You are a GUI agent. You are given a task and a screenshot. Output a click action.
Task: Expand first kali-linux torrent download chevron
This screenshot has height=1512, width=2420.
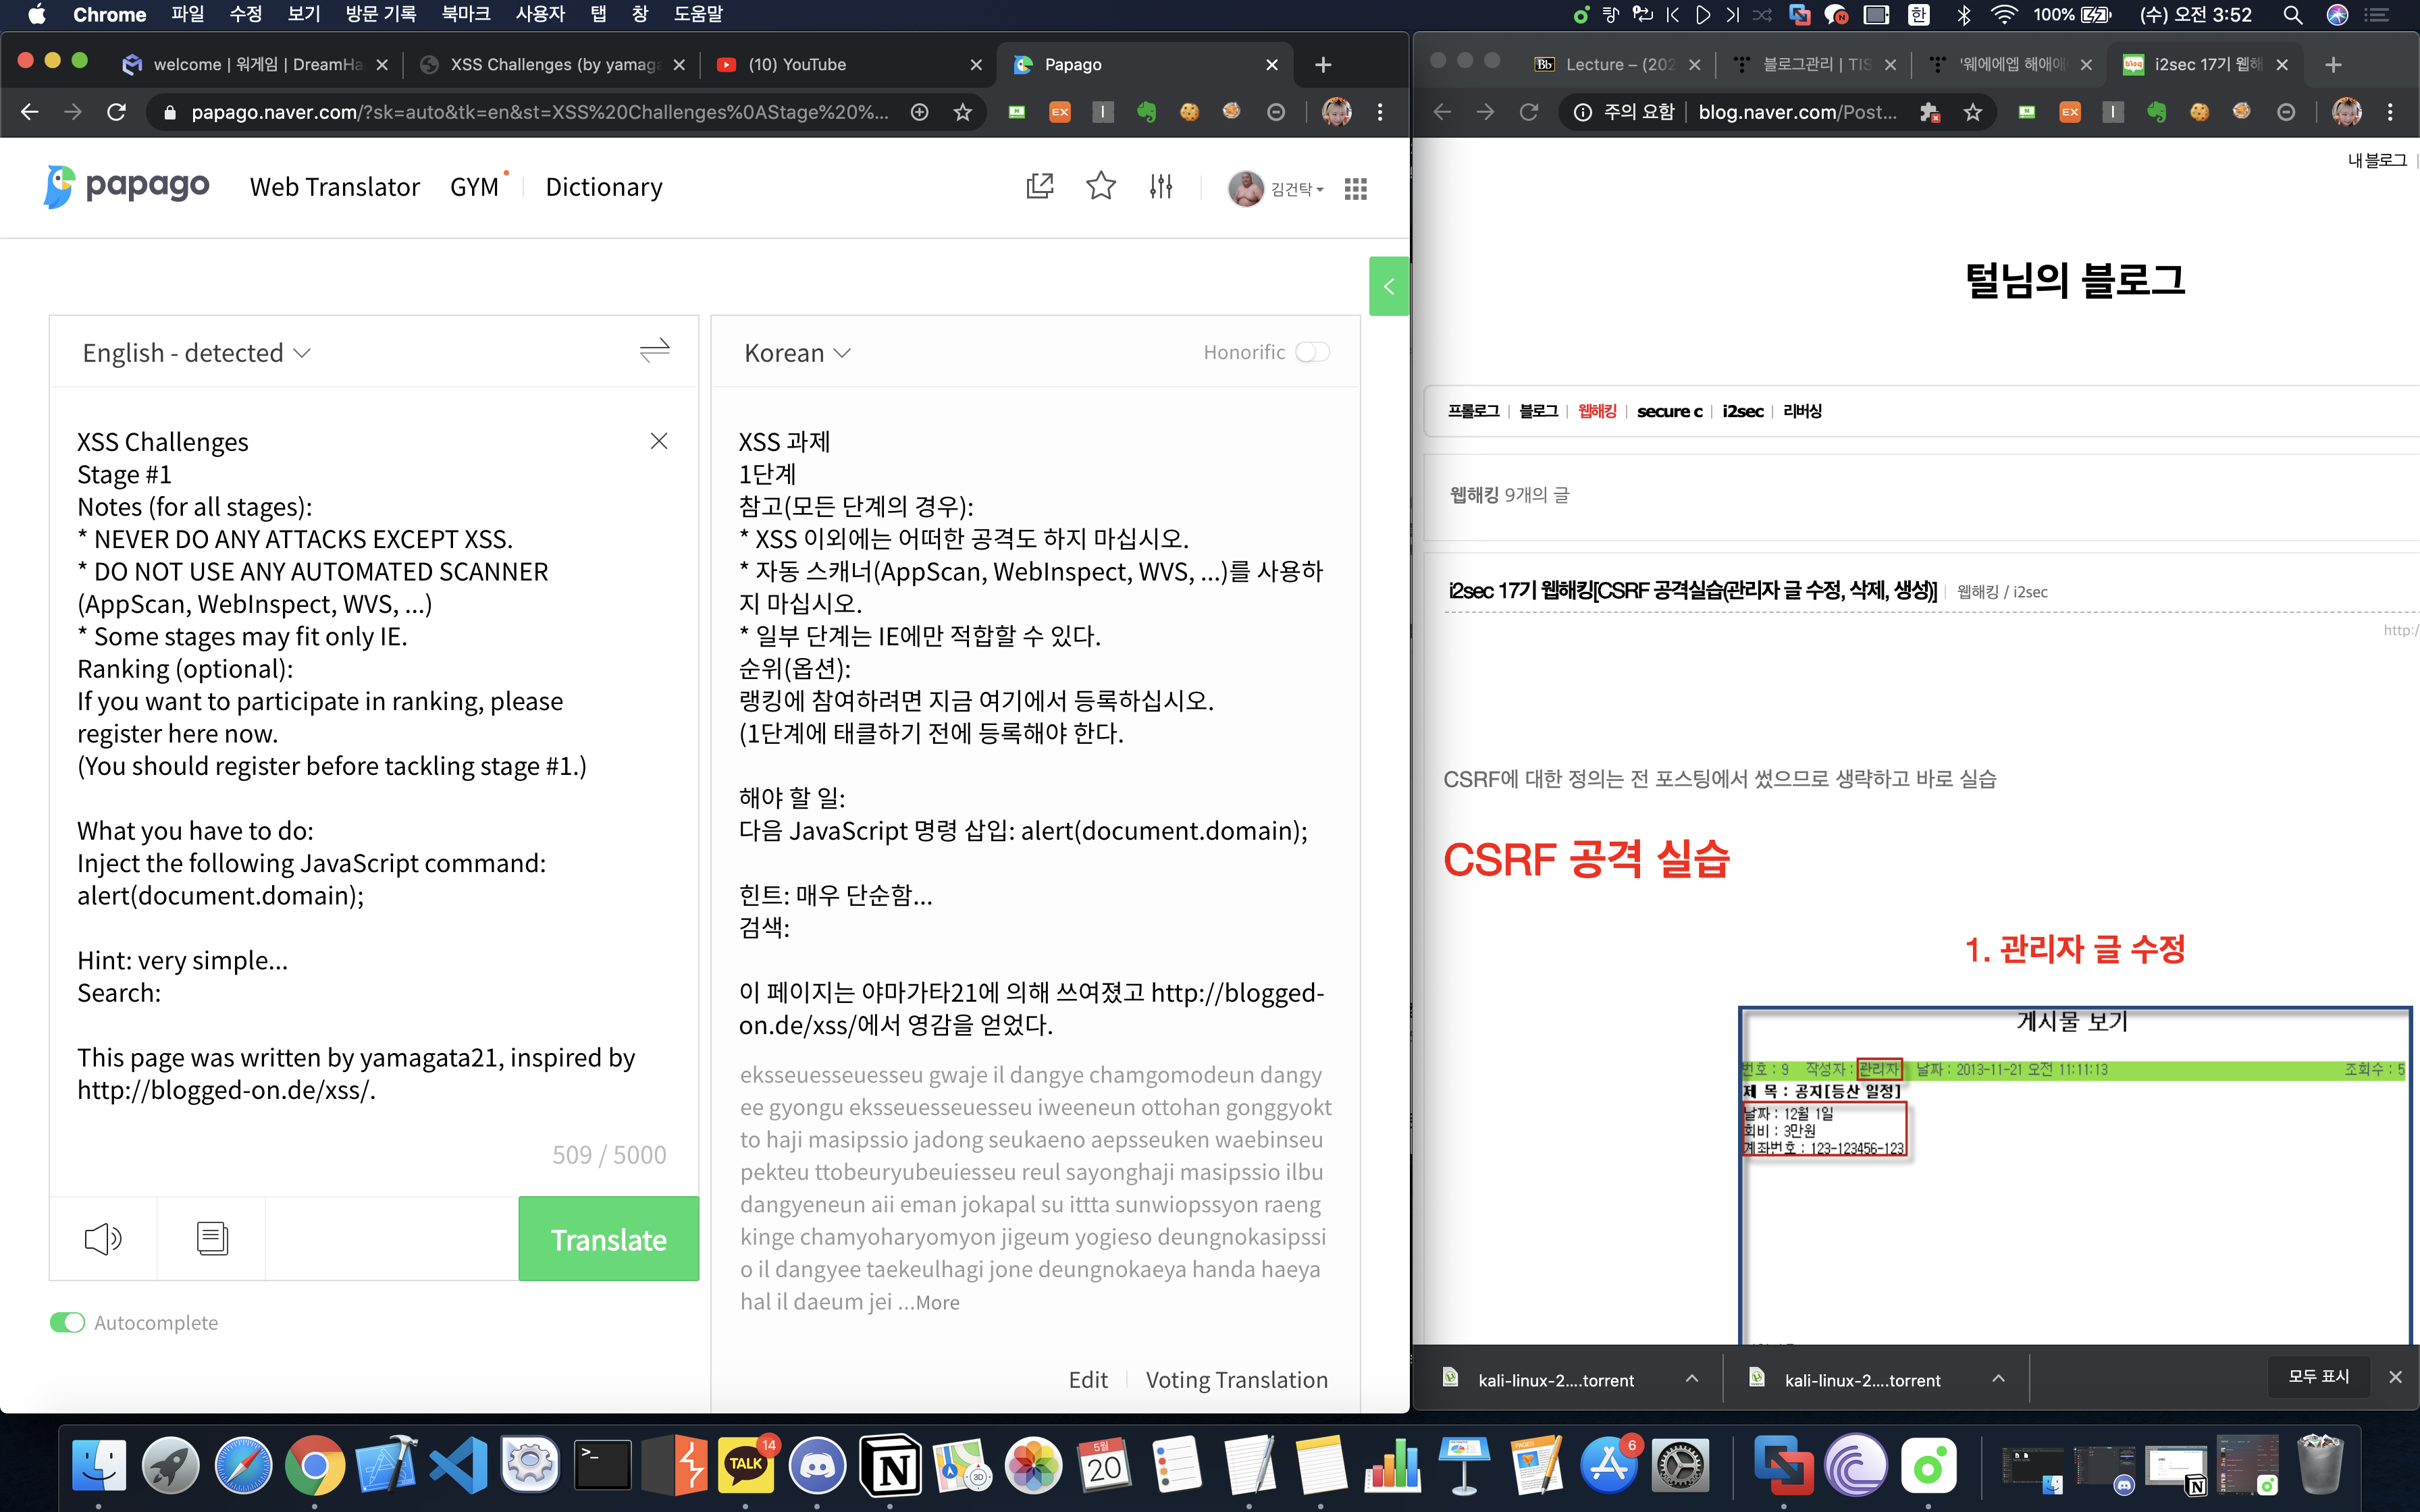tap(1691, 1378)
